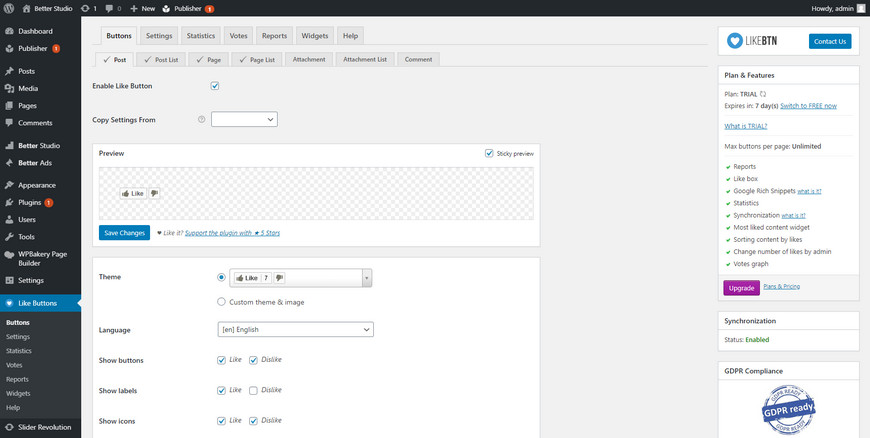Click the Publisher icon in admin bar
Screen dimensions: 870x438
pyautogui.click(x=166, y=8)
